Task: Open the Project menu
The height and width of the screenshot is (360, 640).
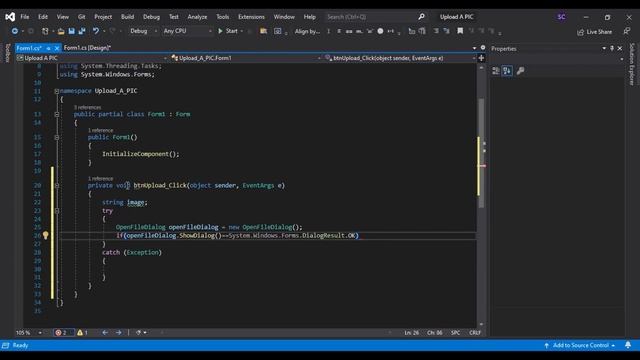Action: [x=103, y=17]
